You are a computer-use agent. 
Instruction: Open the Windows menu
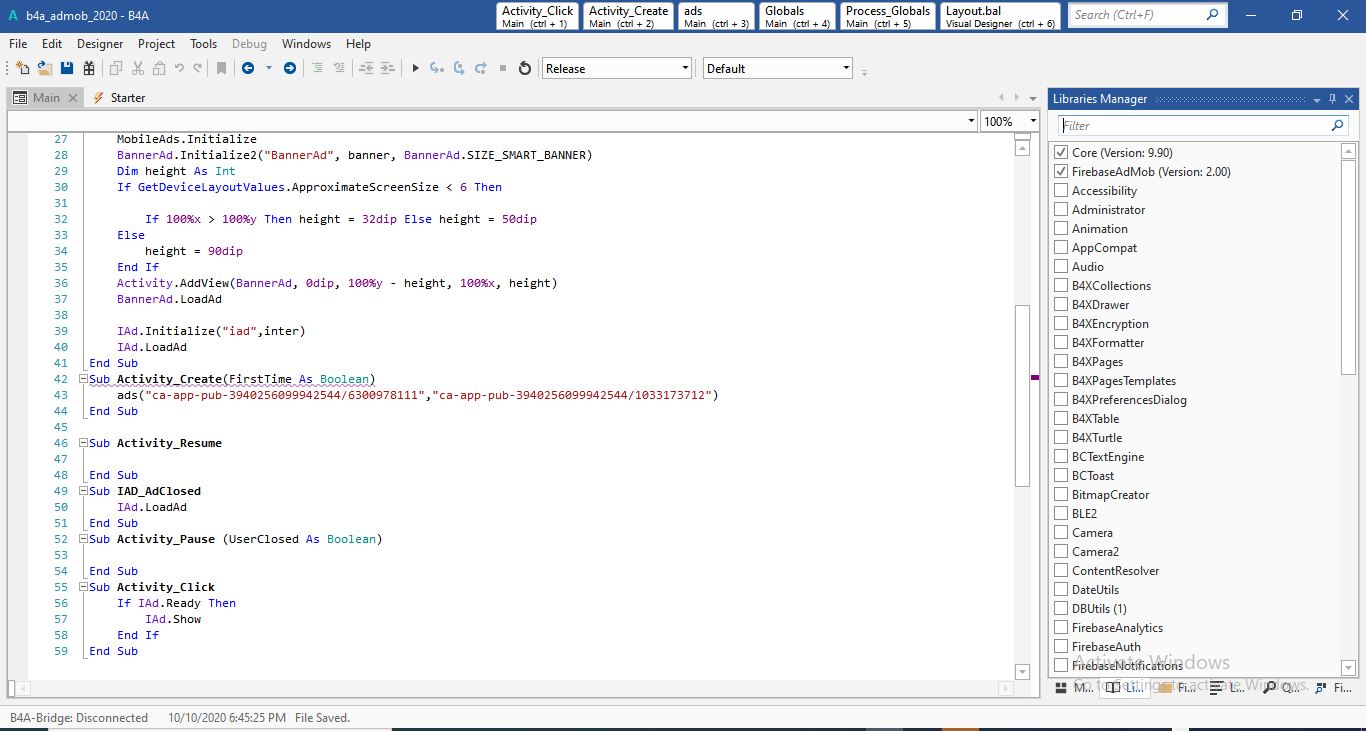coord(306,44)
